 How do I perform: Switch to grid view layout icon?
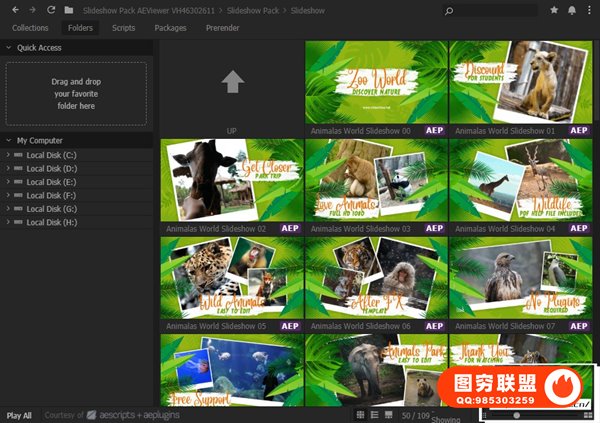point(360,414)
